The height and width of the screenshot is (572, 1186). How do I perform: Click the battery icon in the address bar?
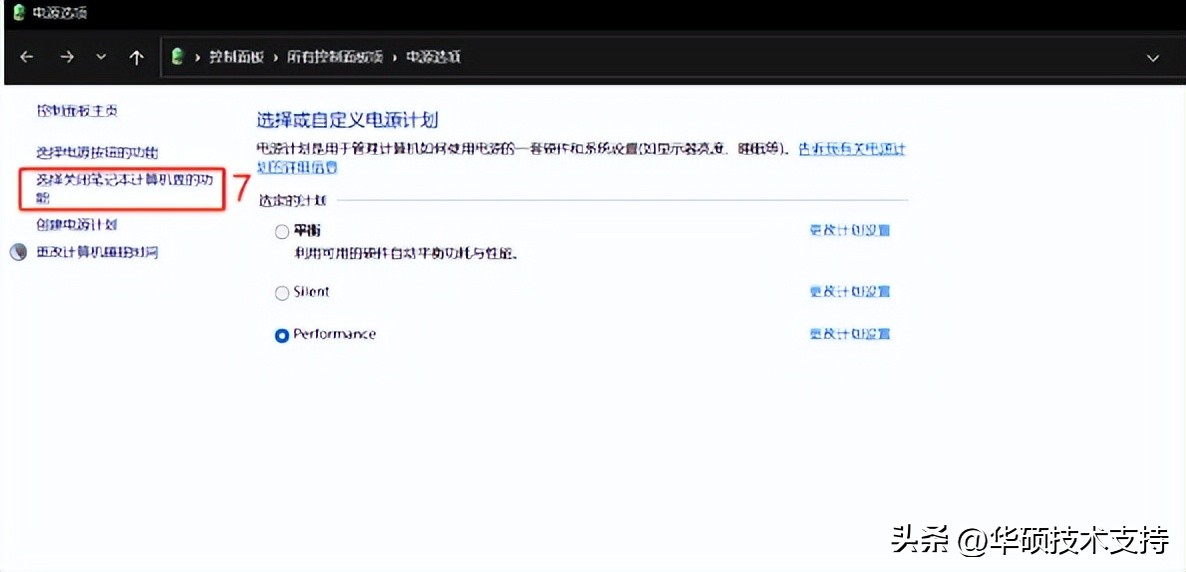[179, 57]
